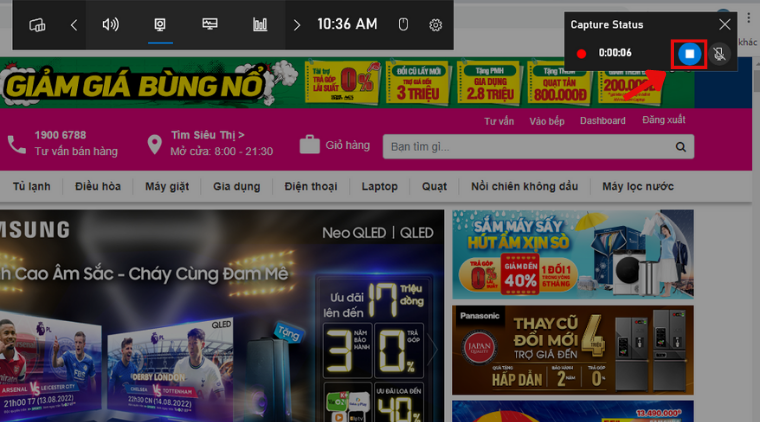Click the Đổi cũ lấy mới 3 triệu tag
Image resolution: width=760 pixels, height=422 pixels.
(418, 83)
